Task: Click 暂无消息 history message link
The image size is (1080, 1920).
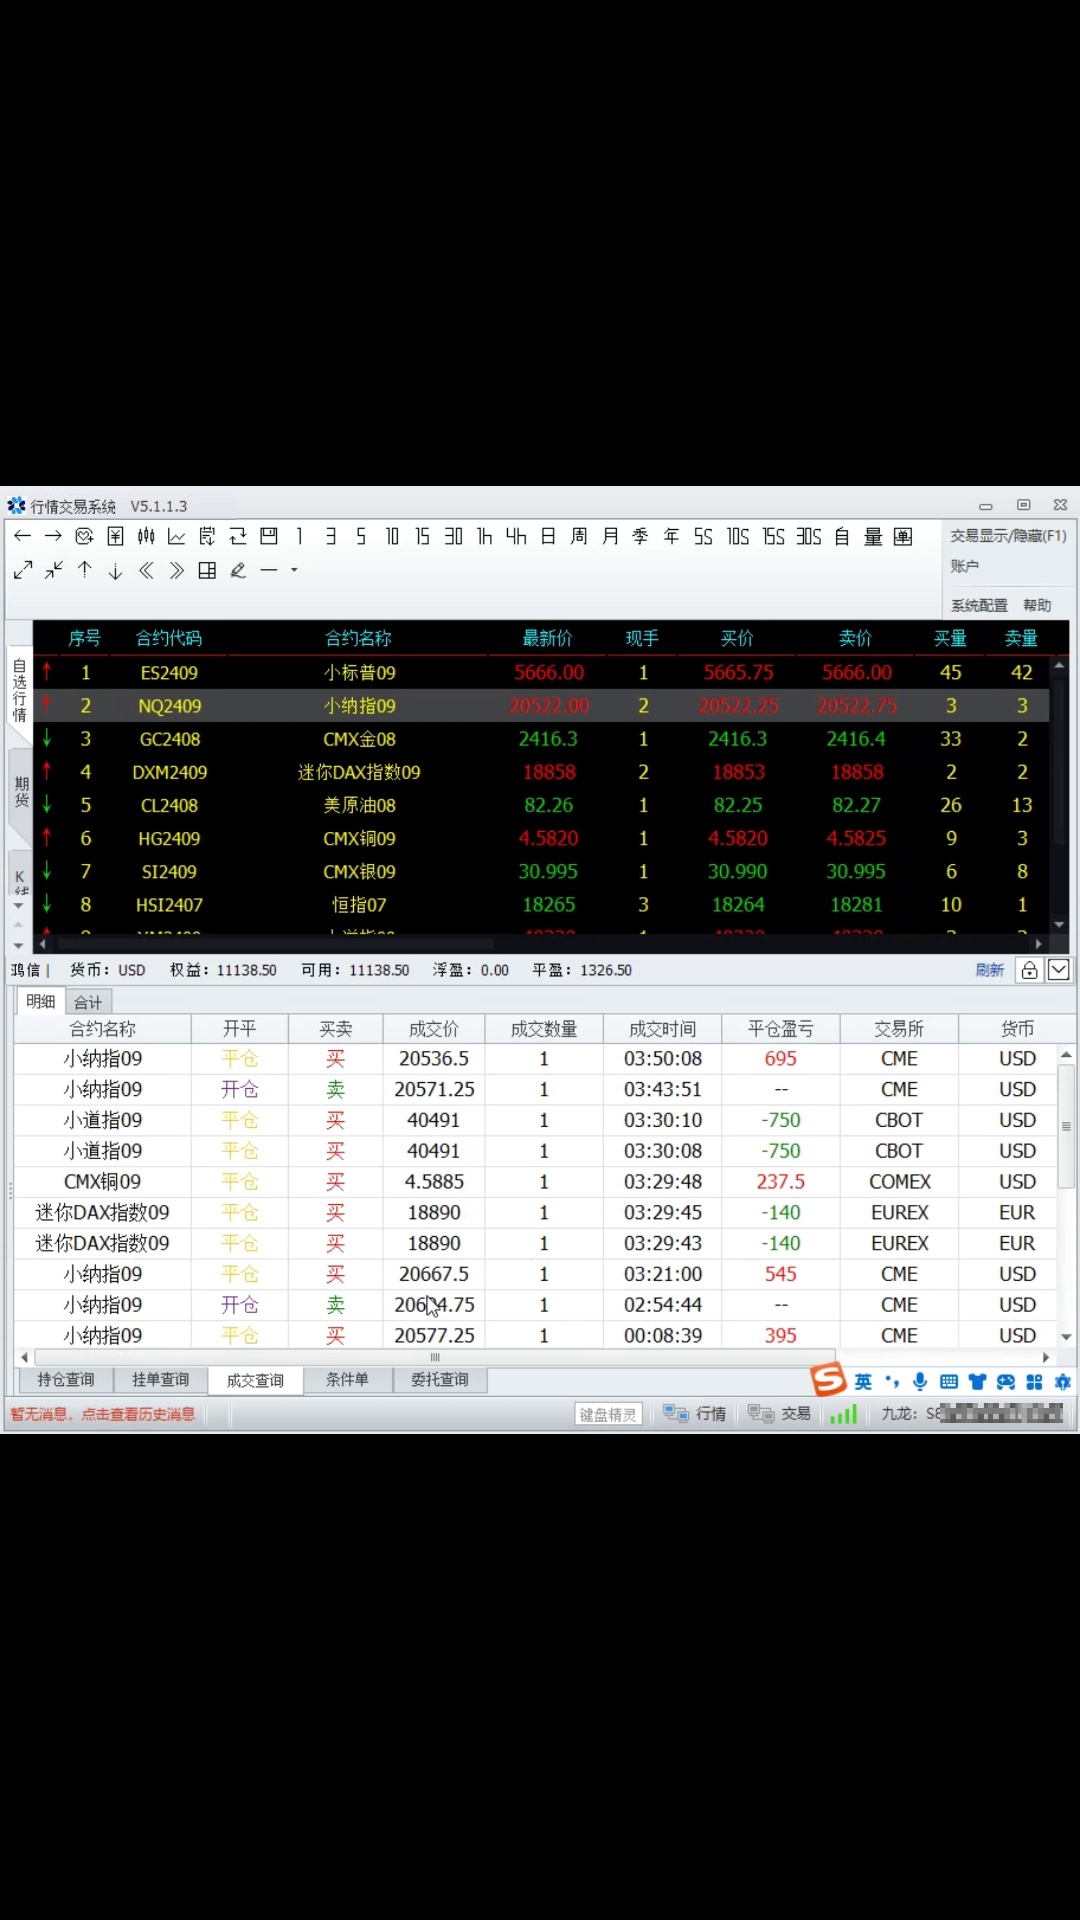Action: 103,1414
